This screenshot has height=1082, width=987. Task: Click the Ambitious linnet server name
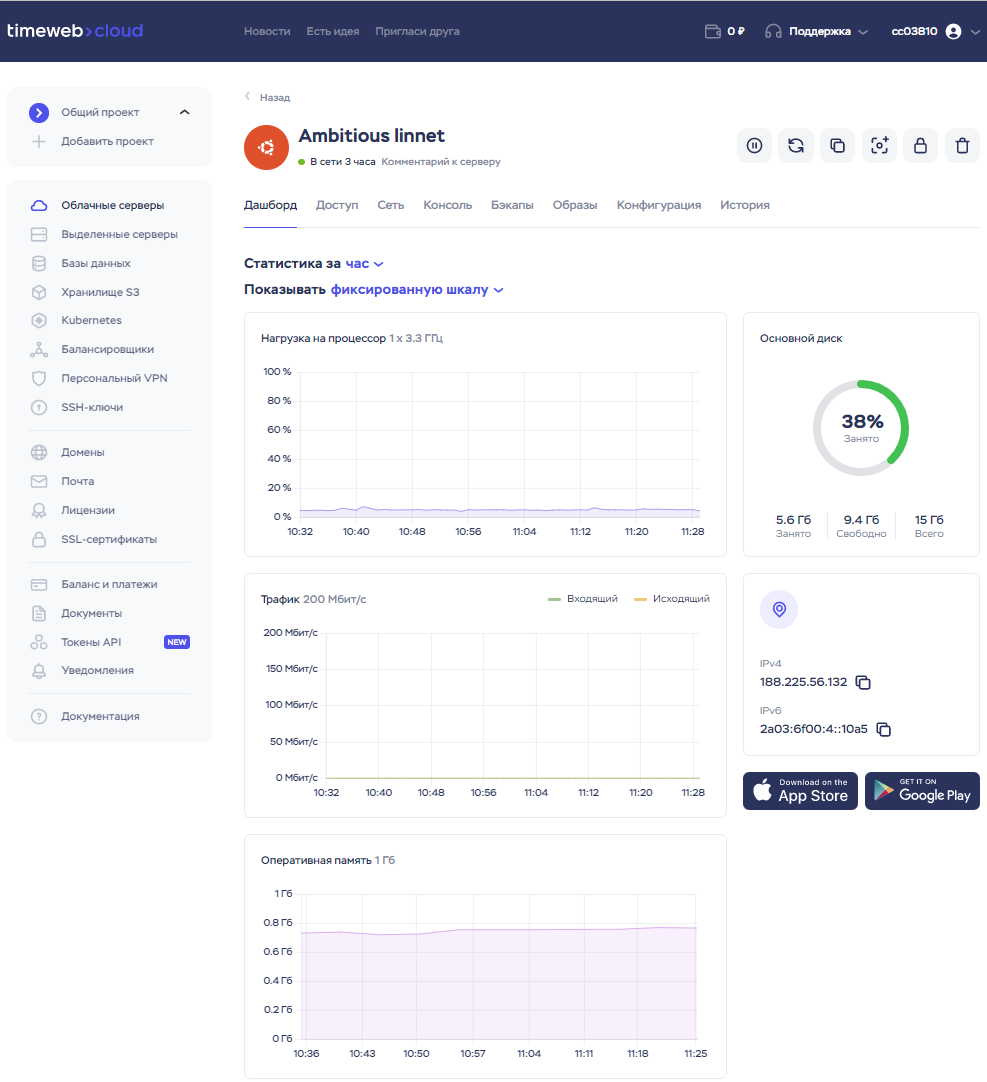point(371,136)
